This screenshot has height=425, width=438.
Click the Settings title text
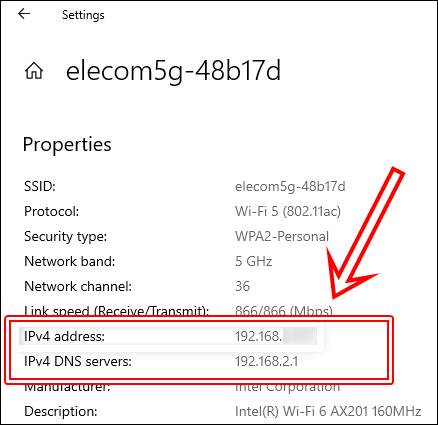tap(83, 15)
